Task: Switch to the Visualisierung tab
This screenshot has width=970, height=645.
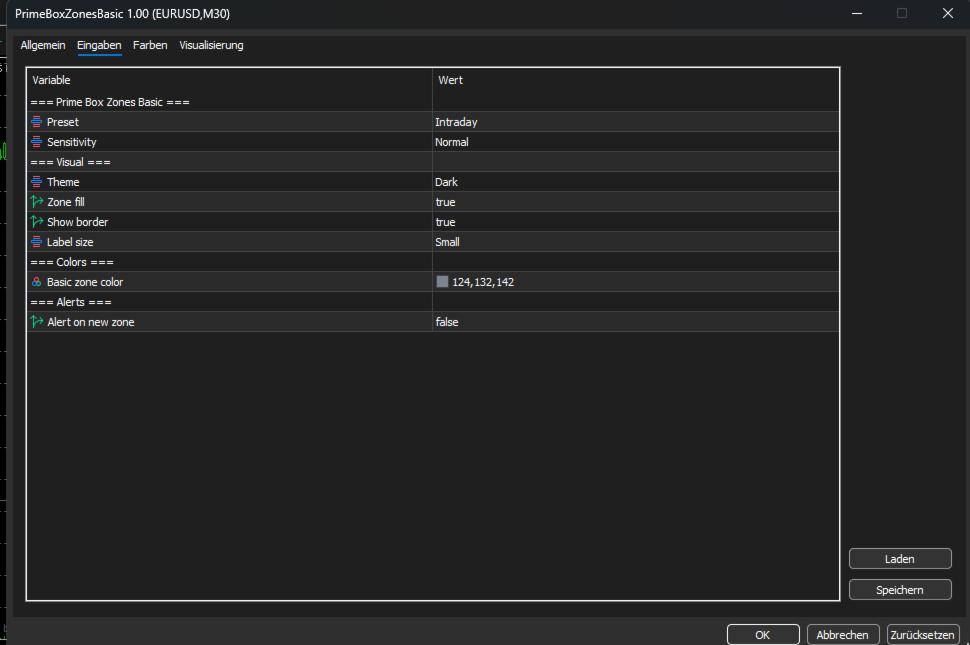Action: point(211,45)
